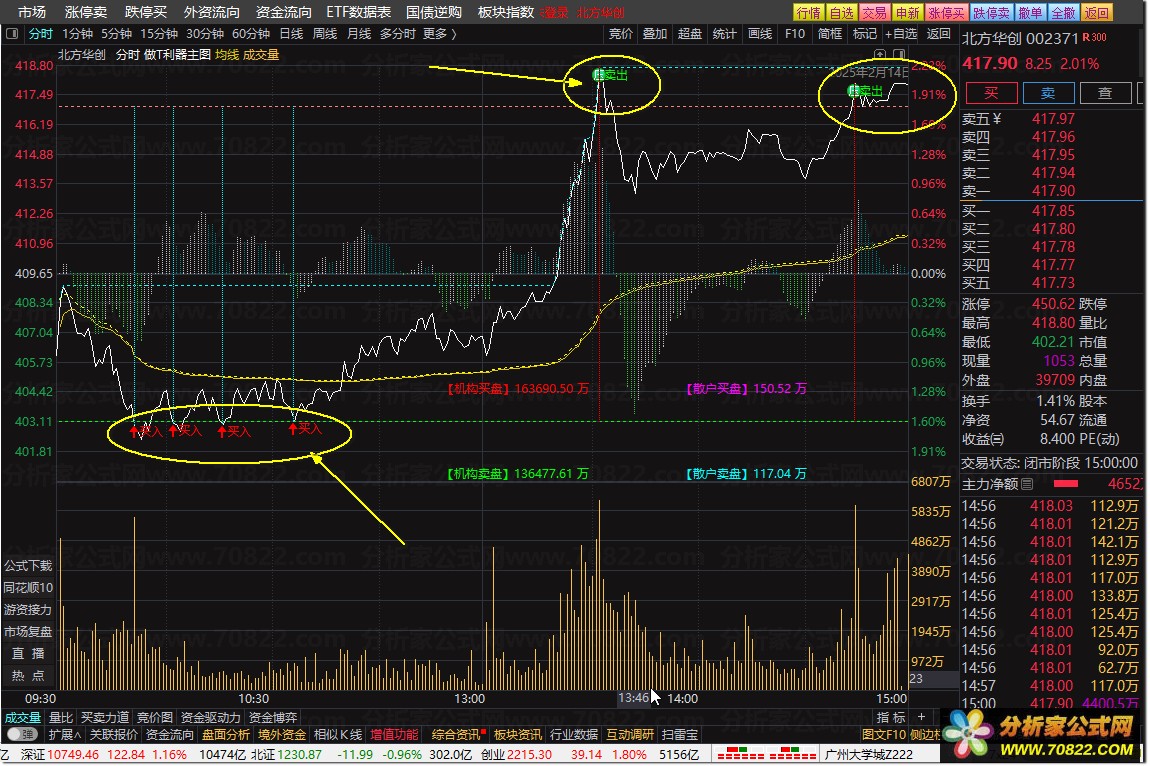Click the yellow 返回 button at top right
Screen dimensions: 1150x766
click(x=1096, y=12)
